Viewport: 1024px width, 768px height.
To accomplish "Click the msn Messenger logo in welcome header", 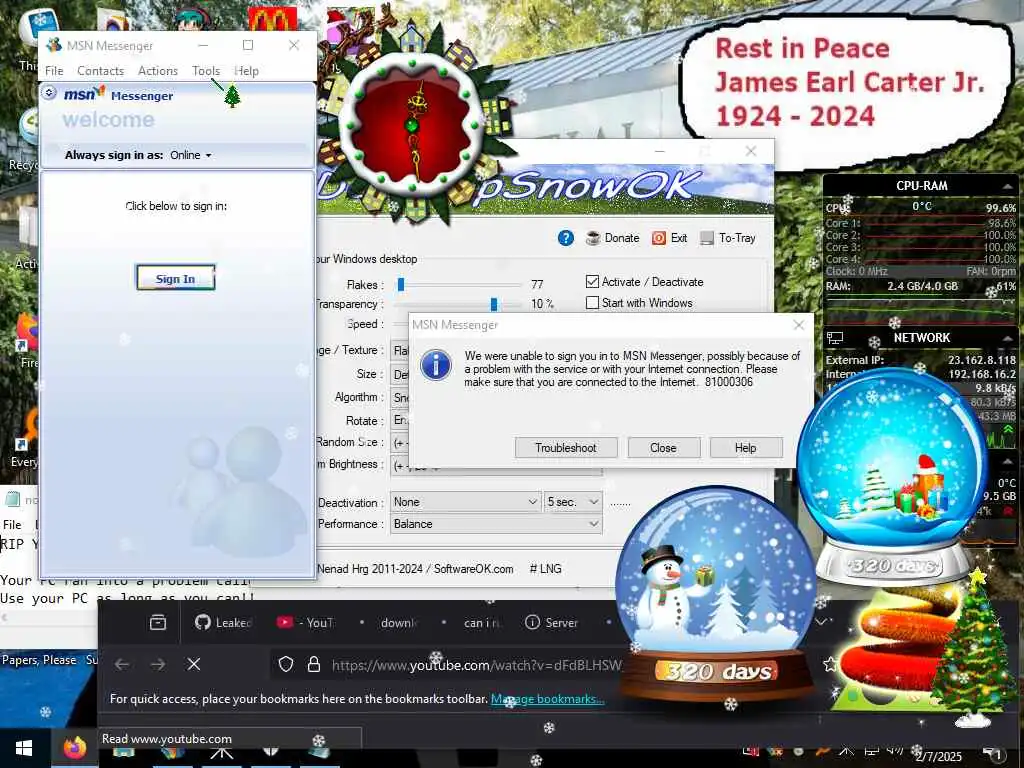I will [118, 95].
